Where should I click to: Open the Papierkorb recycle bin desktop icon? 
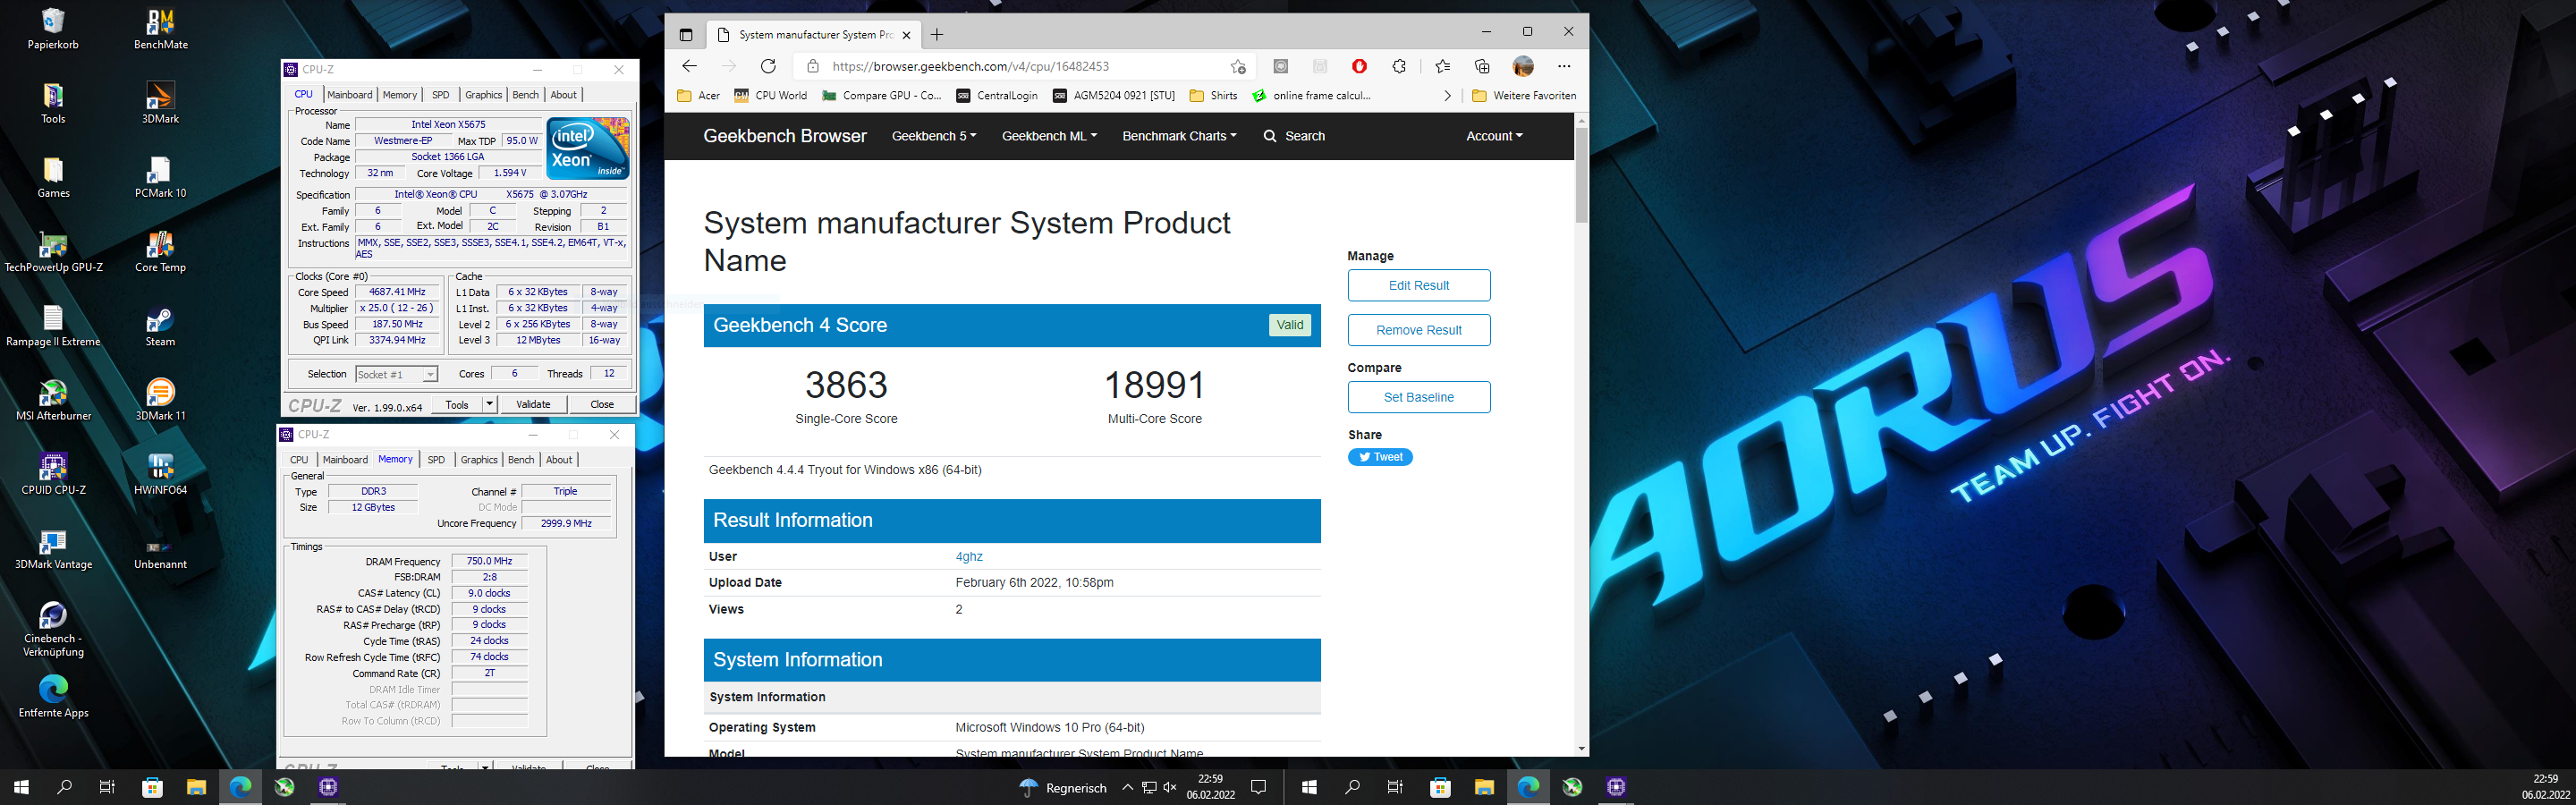(x=53, y=28)
